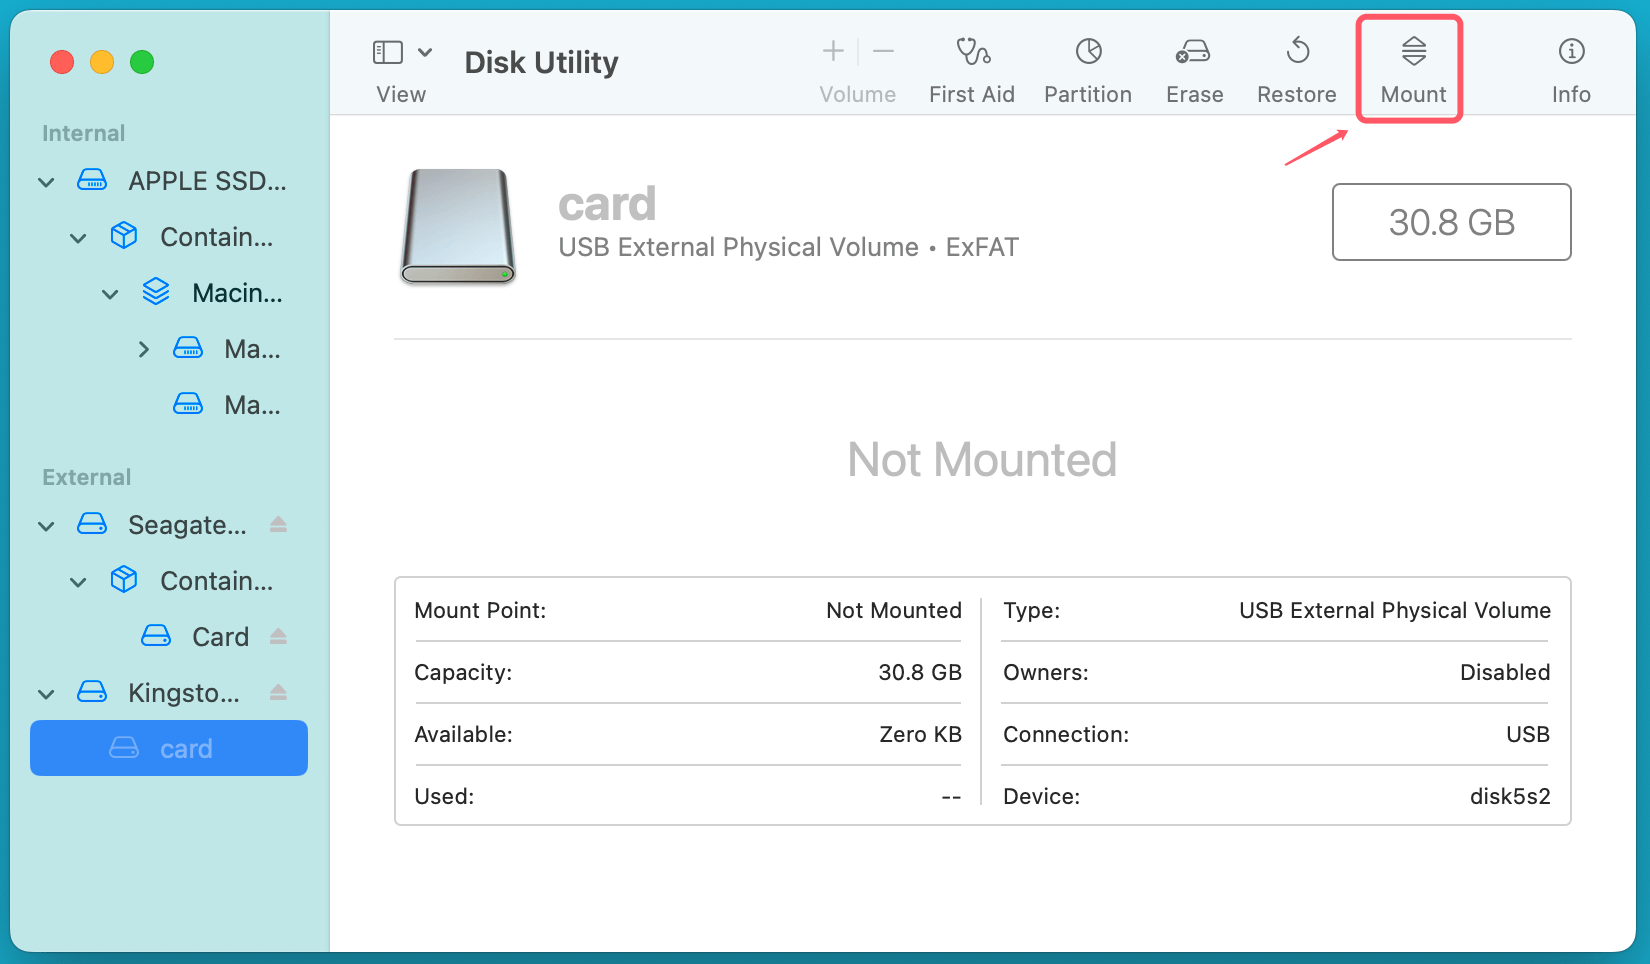Eject the Card volume in sidebar
The image size is (1650, 964).
pos(280,636)
